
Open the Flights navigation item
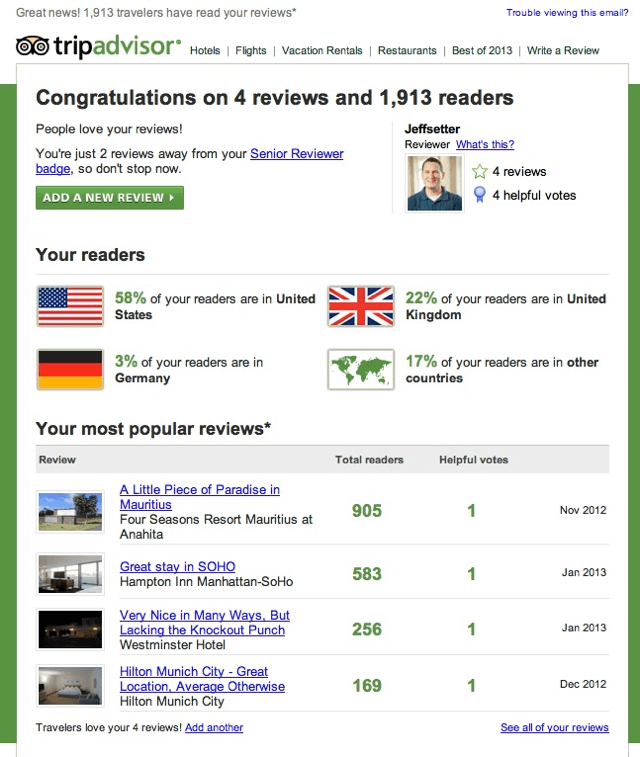(250, 51)
